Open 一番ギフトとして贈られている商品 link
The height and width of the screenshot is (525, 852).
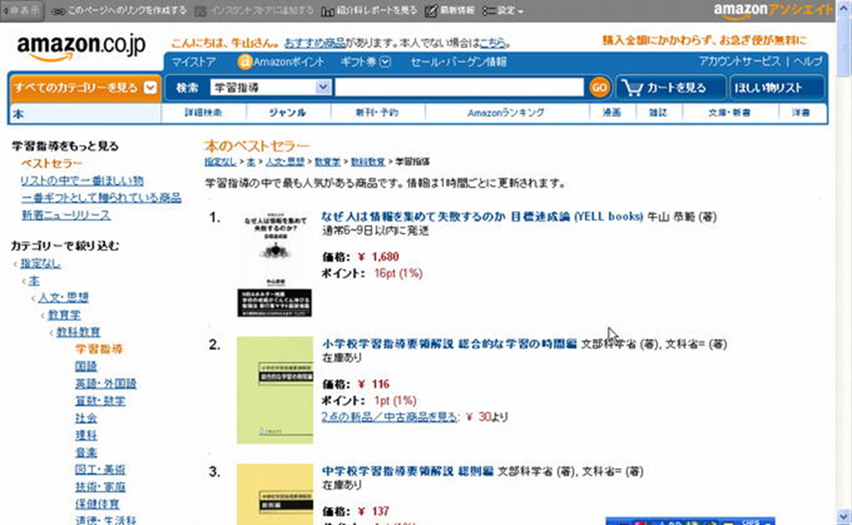[102, 198]
